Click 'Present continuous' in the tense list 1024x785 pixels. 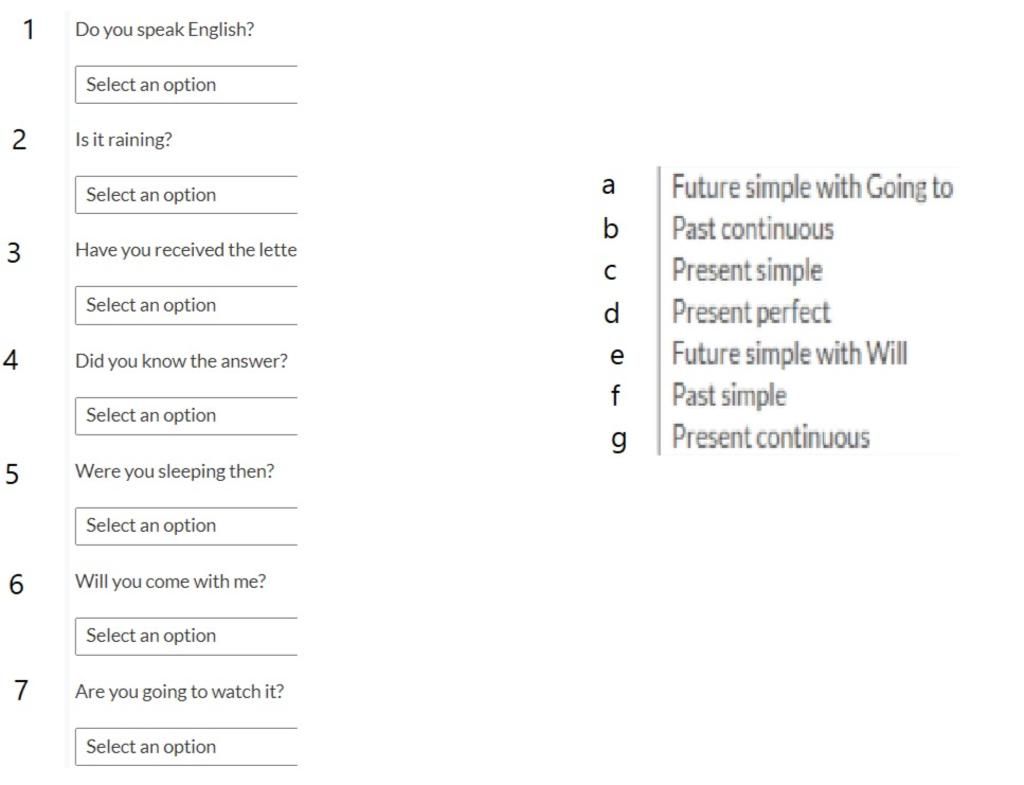(x=770, y=437)
